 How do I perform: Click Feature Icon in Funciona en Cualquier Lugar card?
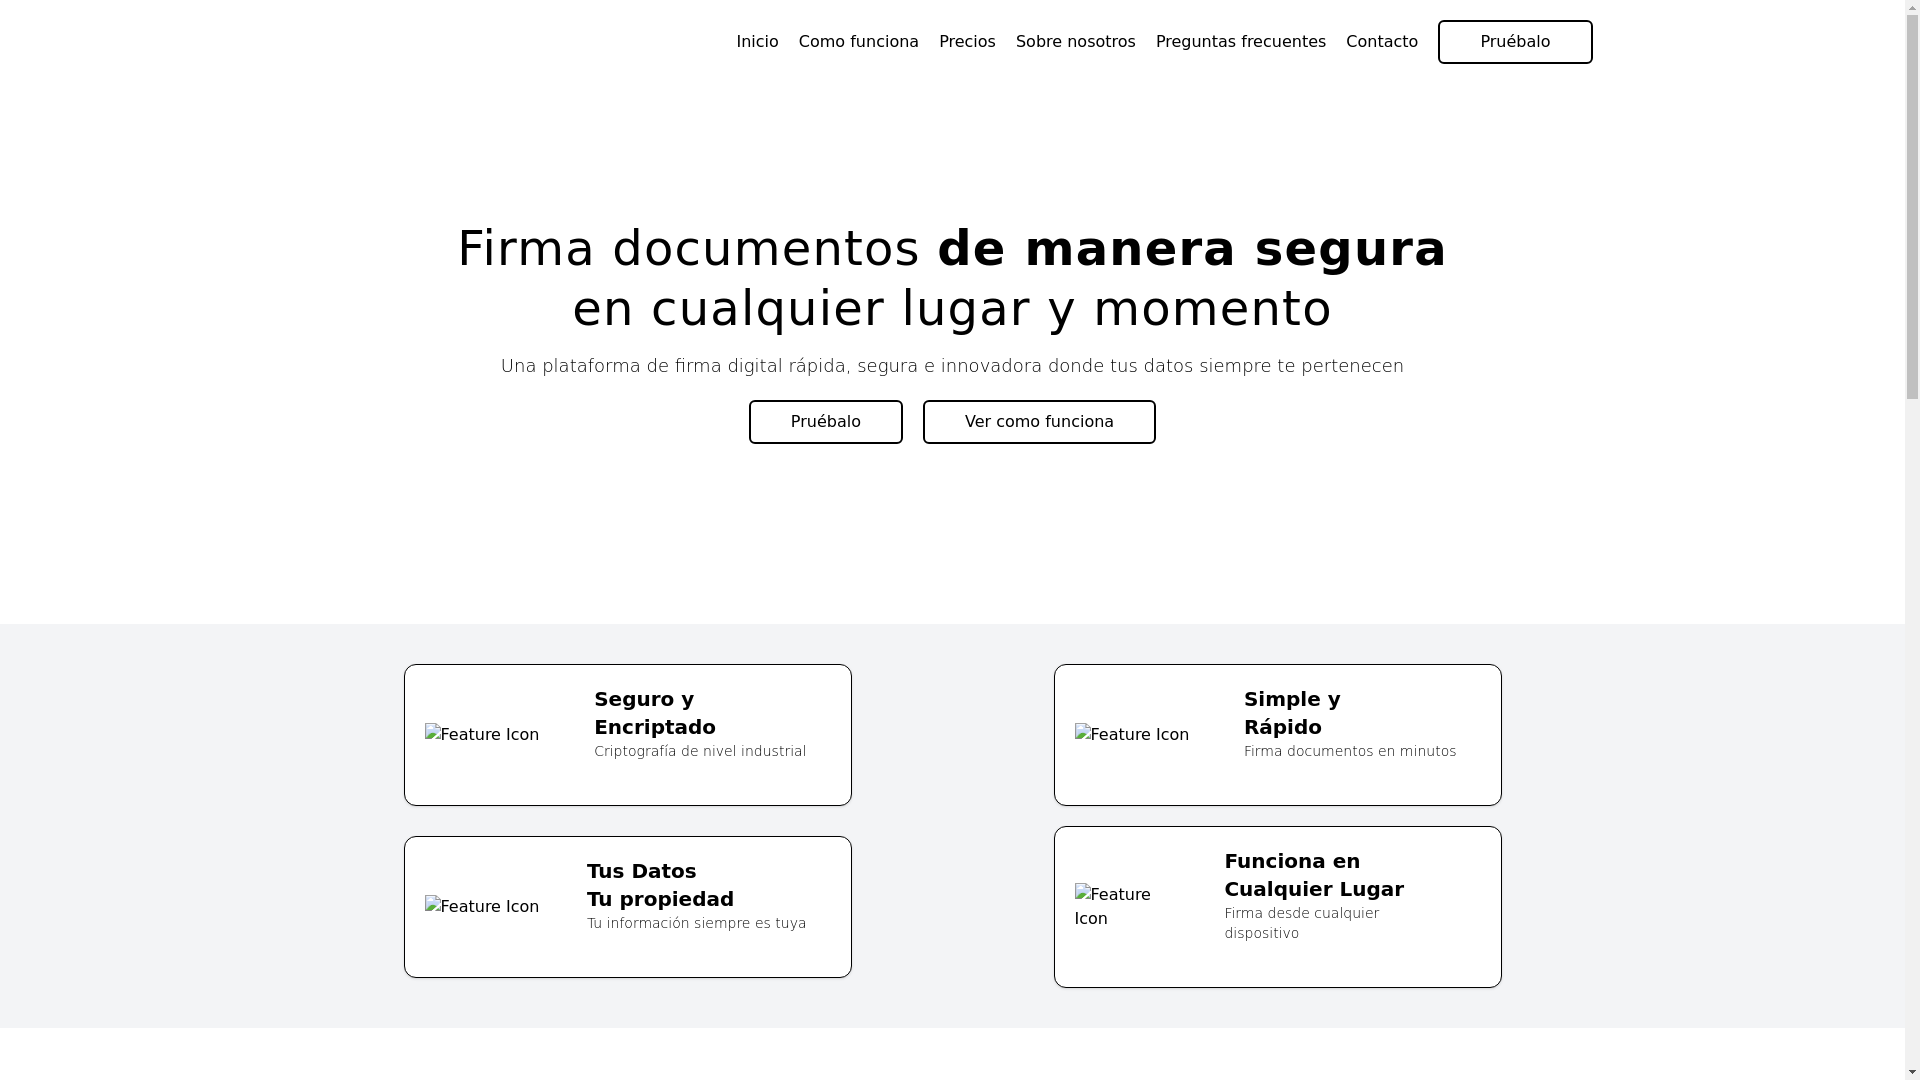point(1113,907)
